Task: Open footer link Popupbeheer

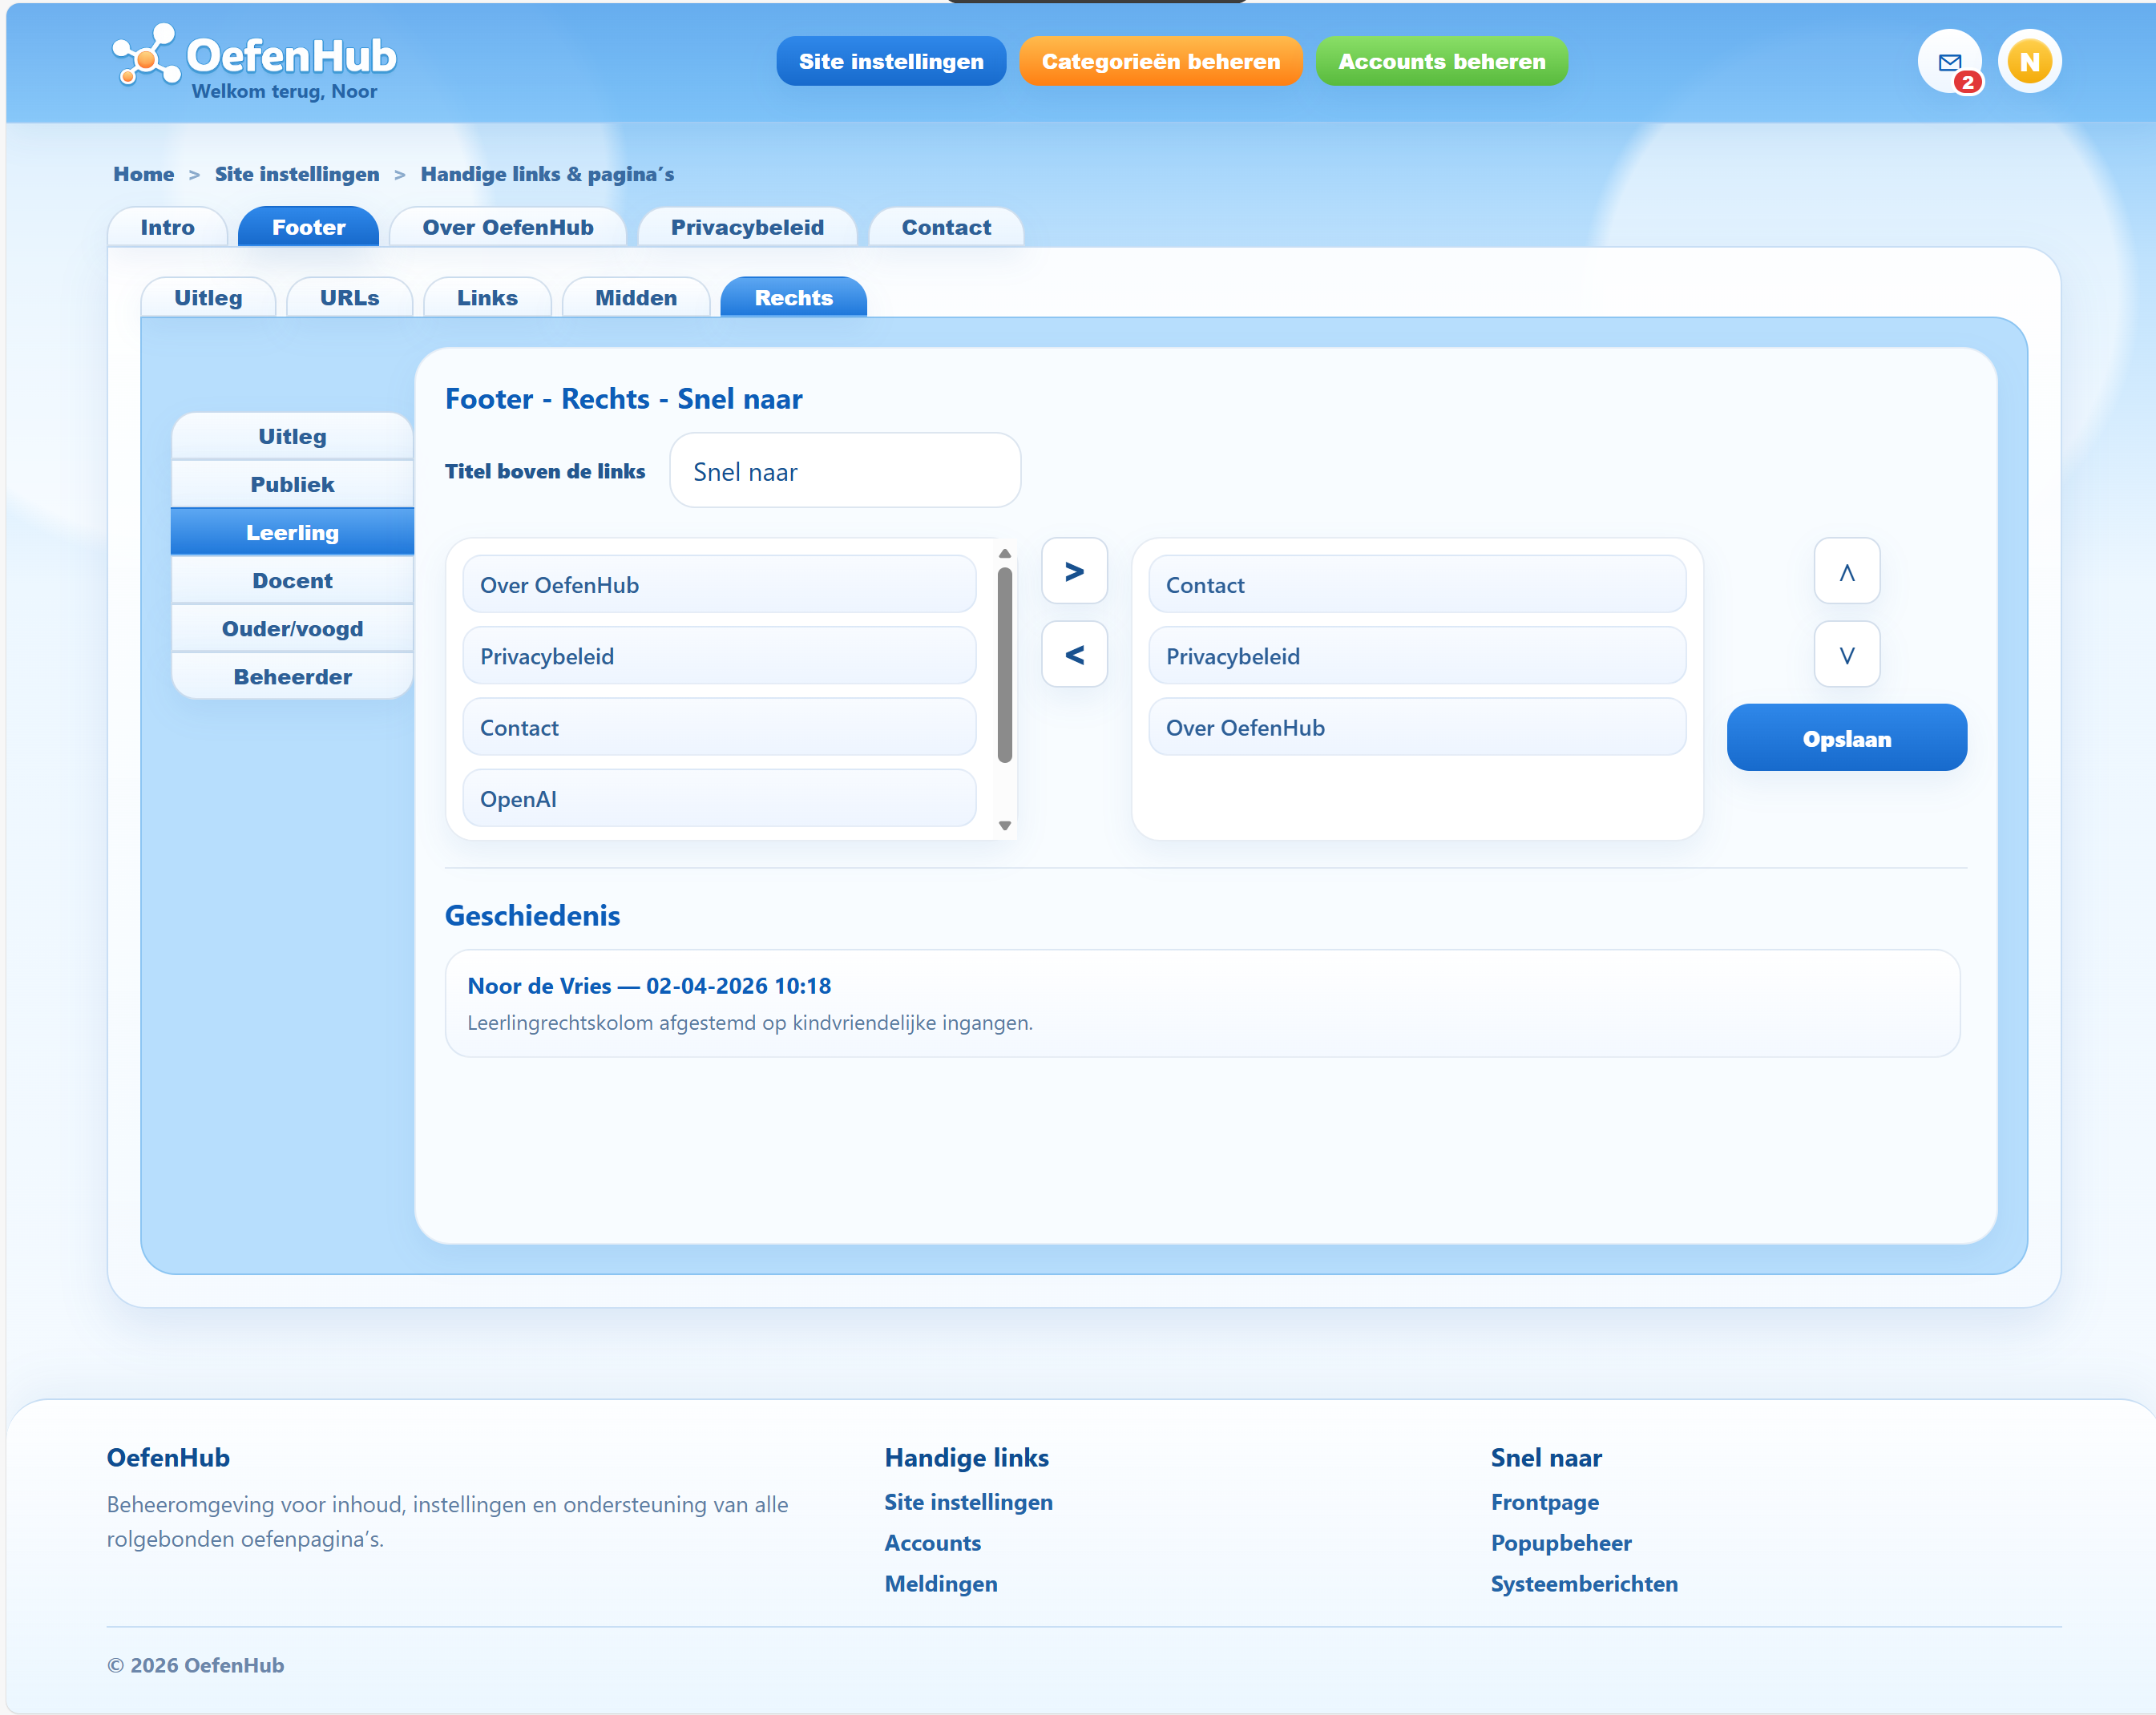Action: [1560, 1543]
